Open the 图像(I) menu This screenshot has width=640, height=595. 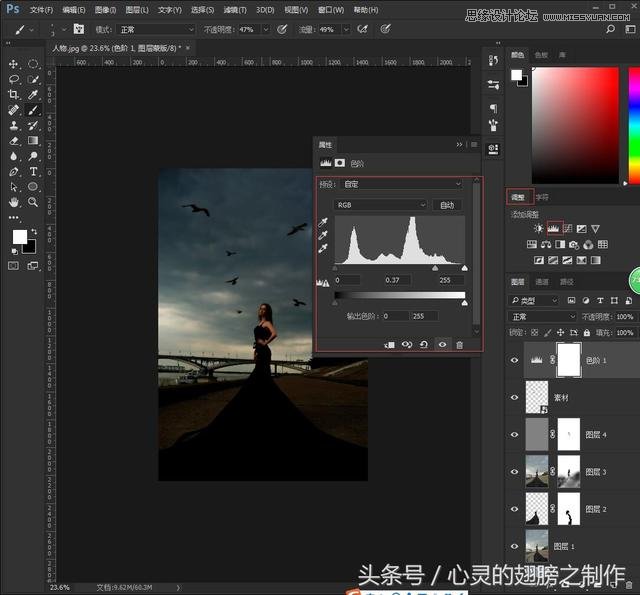[103, 9]
